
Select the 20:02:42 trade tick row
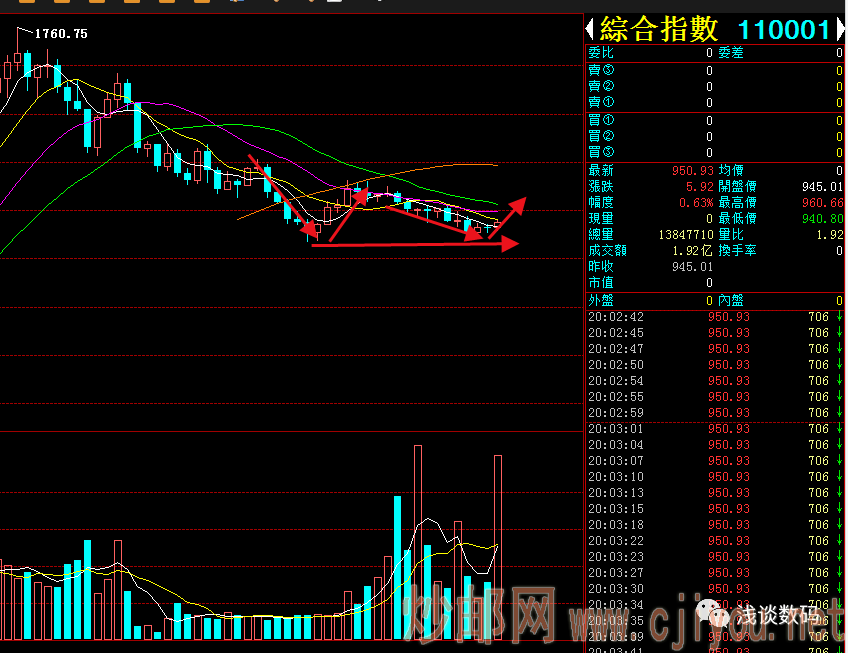click(714, 317)
